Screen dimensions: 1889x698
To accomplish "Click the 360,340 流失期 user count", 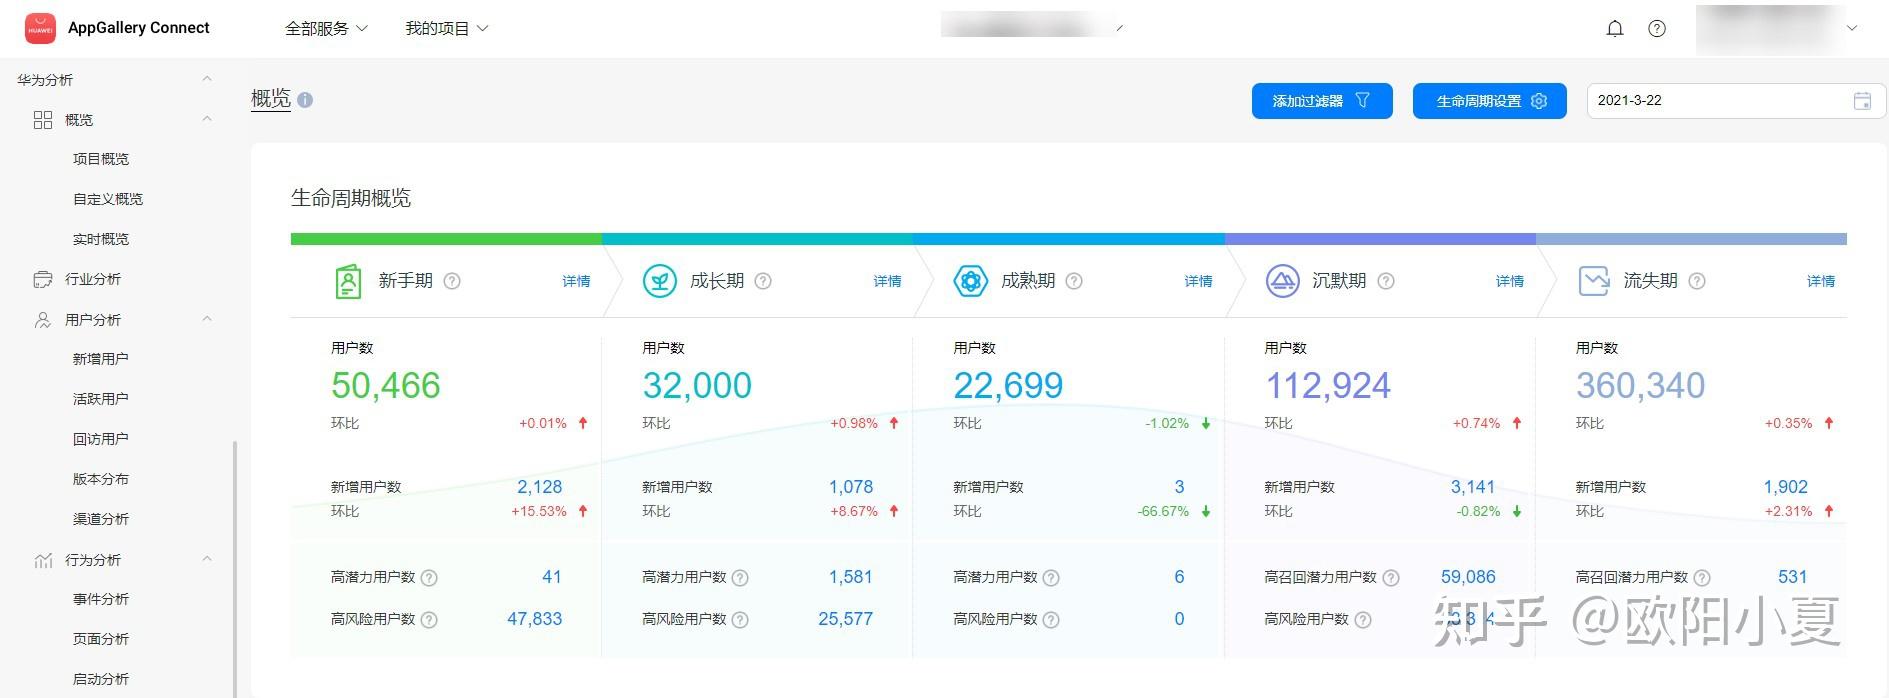I will [x=1641, y=386].
